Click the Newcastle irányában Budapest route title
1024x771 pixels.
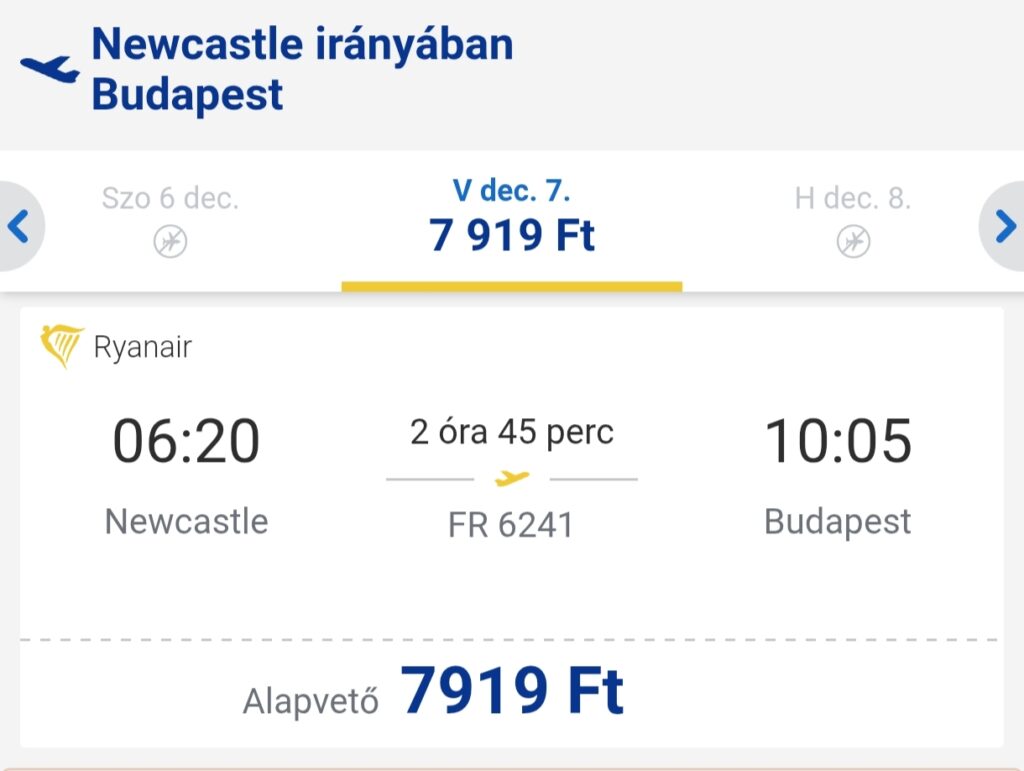[x=302, y=70]
